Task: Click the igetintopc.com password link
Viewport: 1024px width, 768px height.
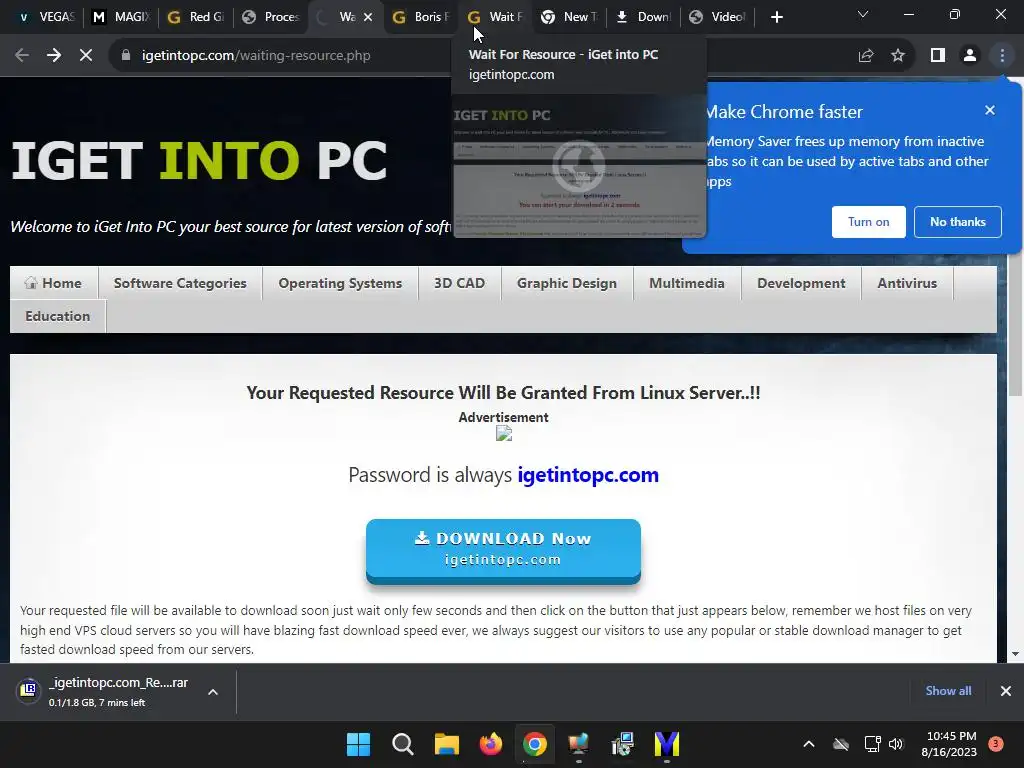Action: [588, 475]
